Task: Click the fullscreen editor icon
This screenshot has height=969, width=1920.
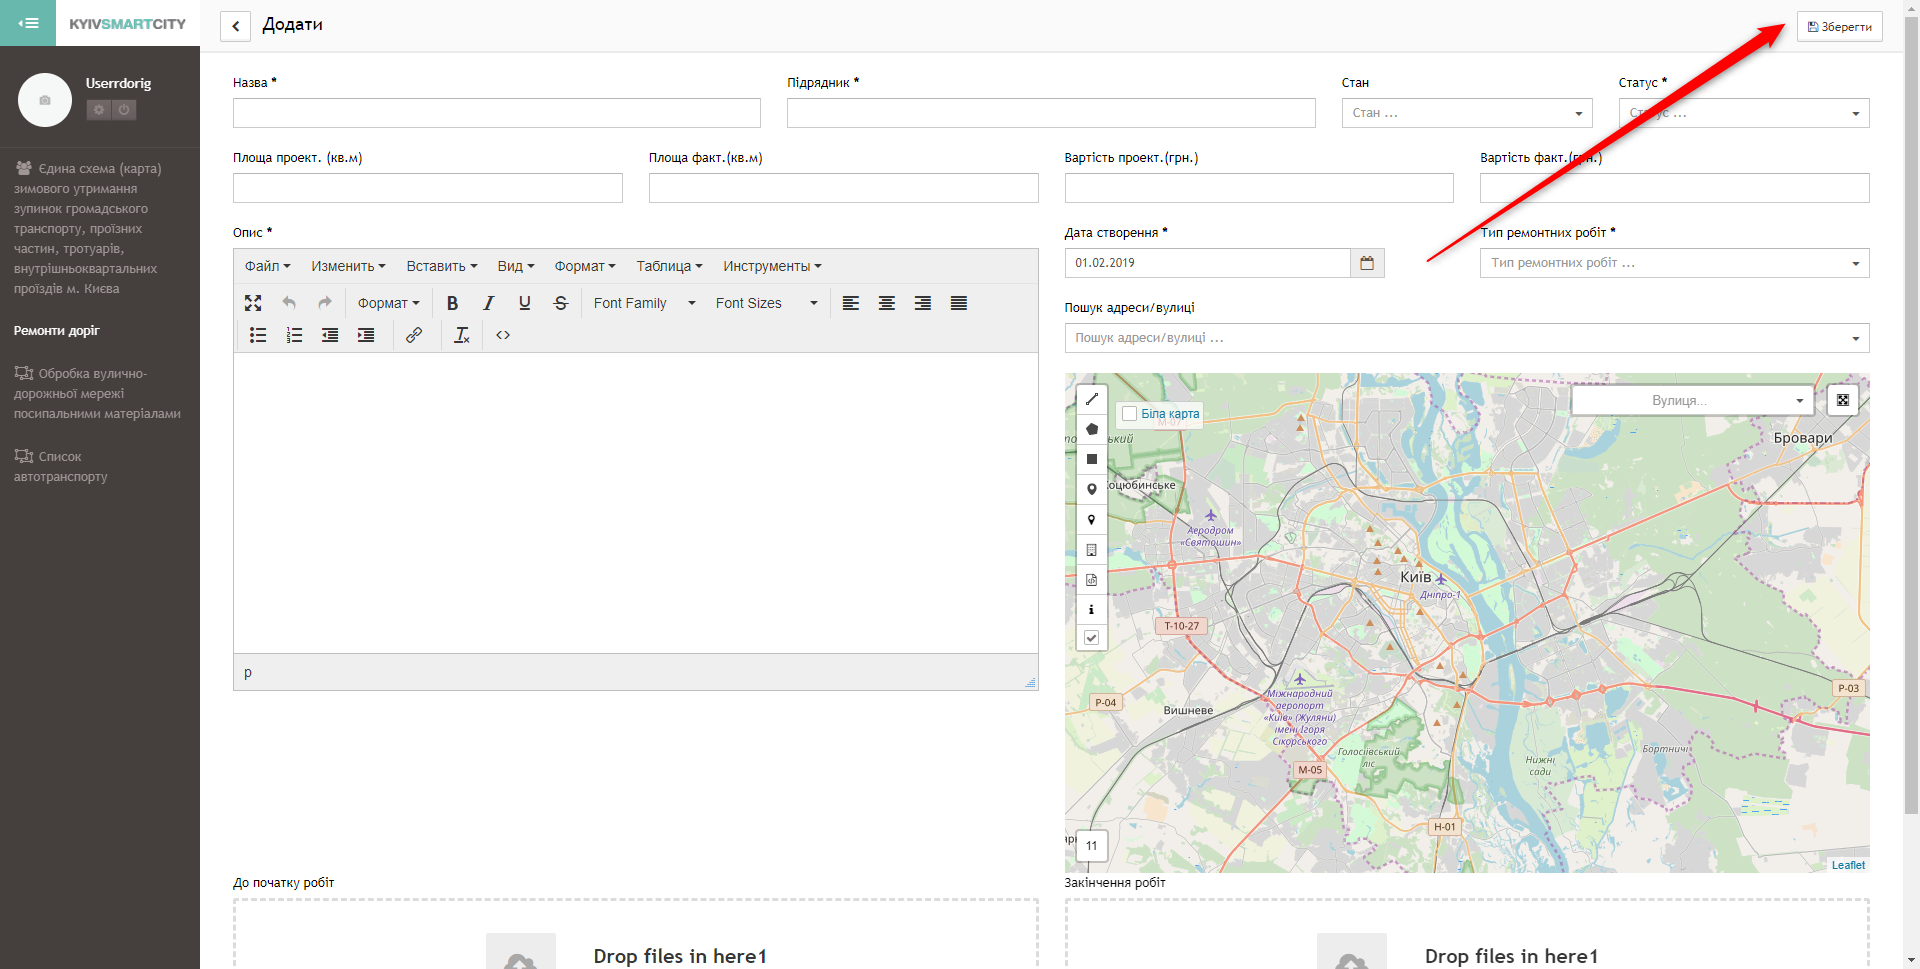Action: [x=253, y=303]
